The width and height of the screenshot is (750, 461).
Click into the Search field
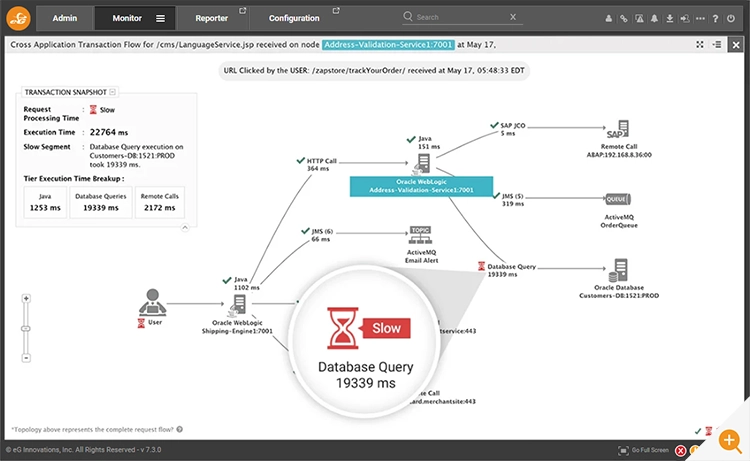[461, 17]
